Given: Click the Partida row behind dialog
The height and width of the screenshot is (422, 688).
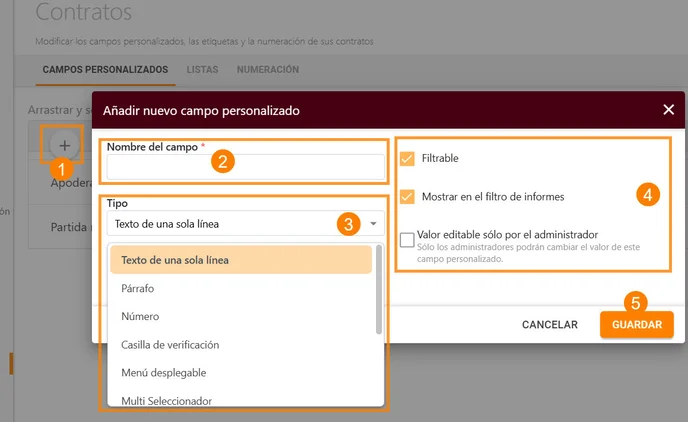Looking at the screenshot, I should [x=61, y=227].
